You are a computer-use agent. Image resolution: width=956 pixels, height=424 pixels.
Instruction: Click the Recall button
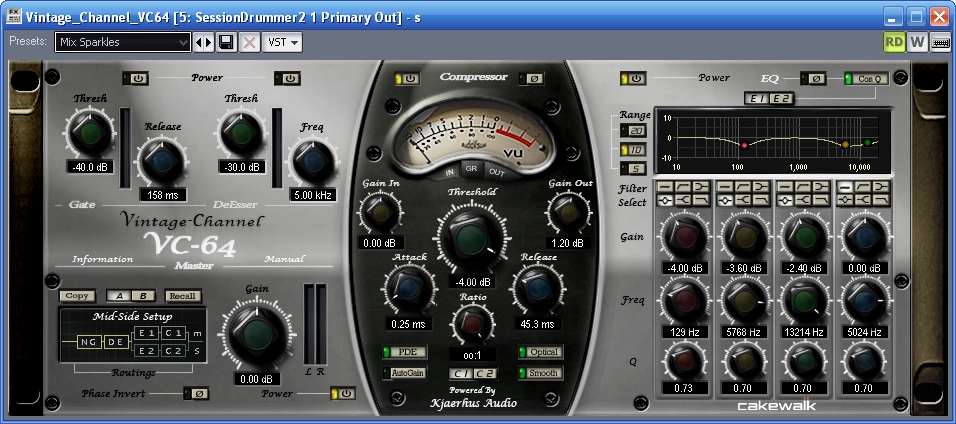point(182,296)
